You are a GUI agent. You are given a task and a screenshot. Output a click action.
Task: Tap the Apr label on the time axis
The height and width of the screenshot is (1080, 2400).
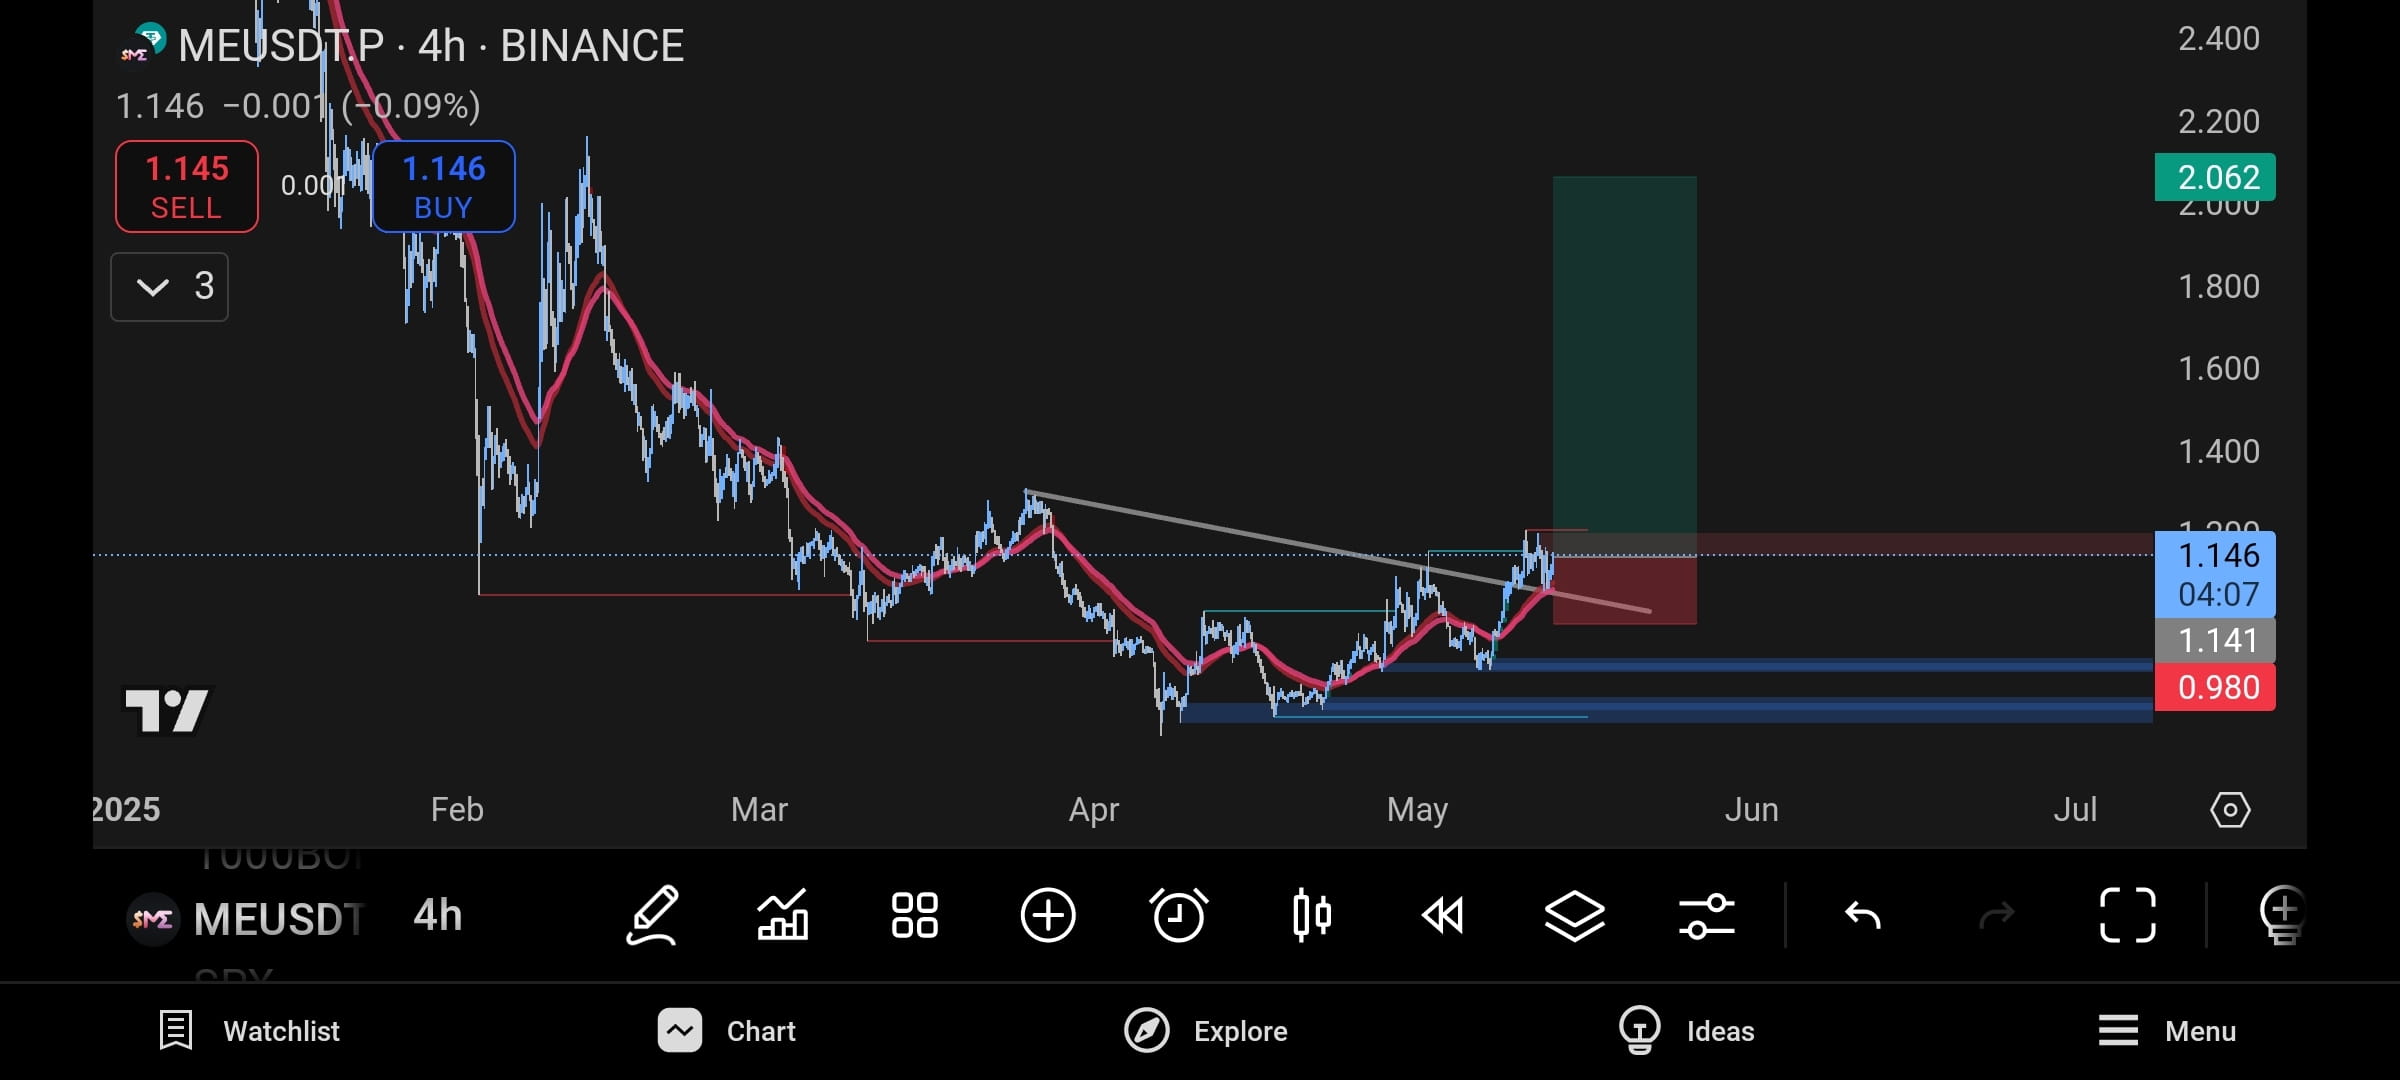coord(1093,809)
